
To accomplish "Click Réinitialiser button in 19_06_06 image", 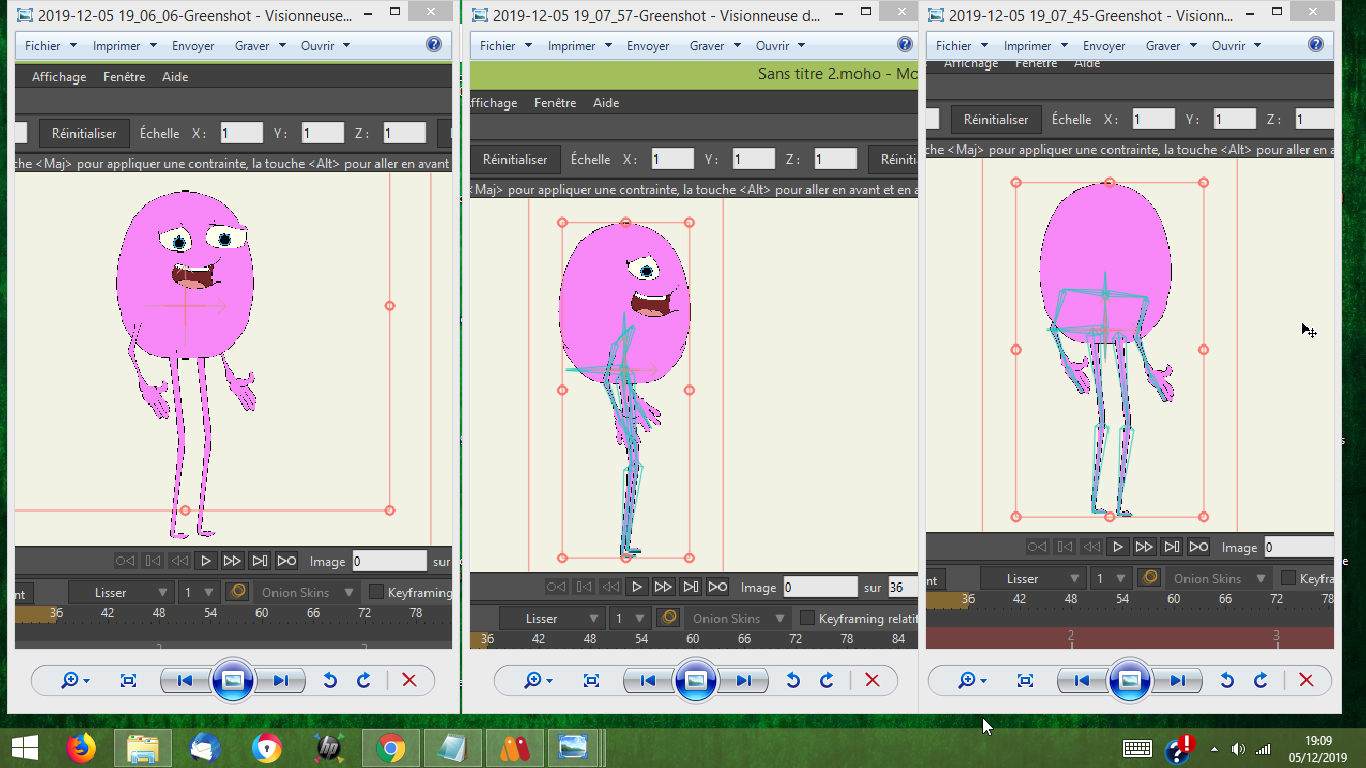I will click(84, 133).
